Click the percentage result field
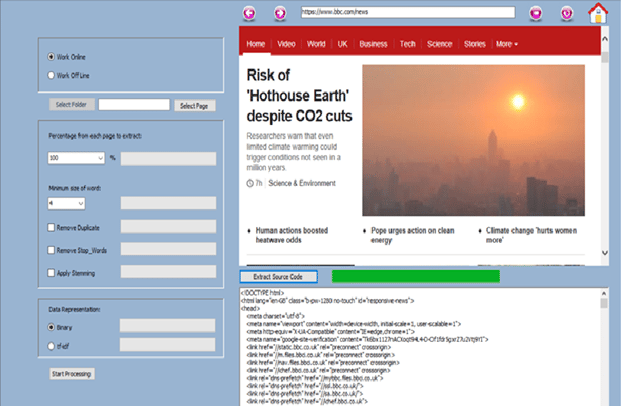This screenshot has width=624, height=406. (168, 158)
